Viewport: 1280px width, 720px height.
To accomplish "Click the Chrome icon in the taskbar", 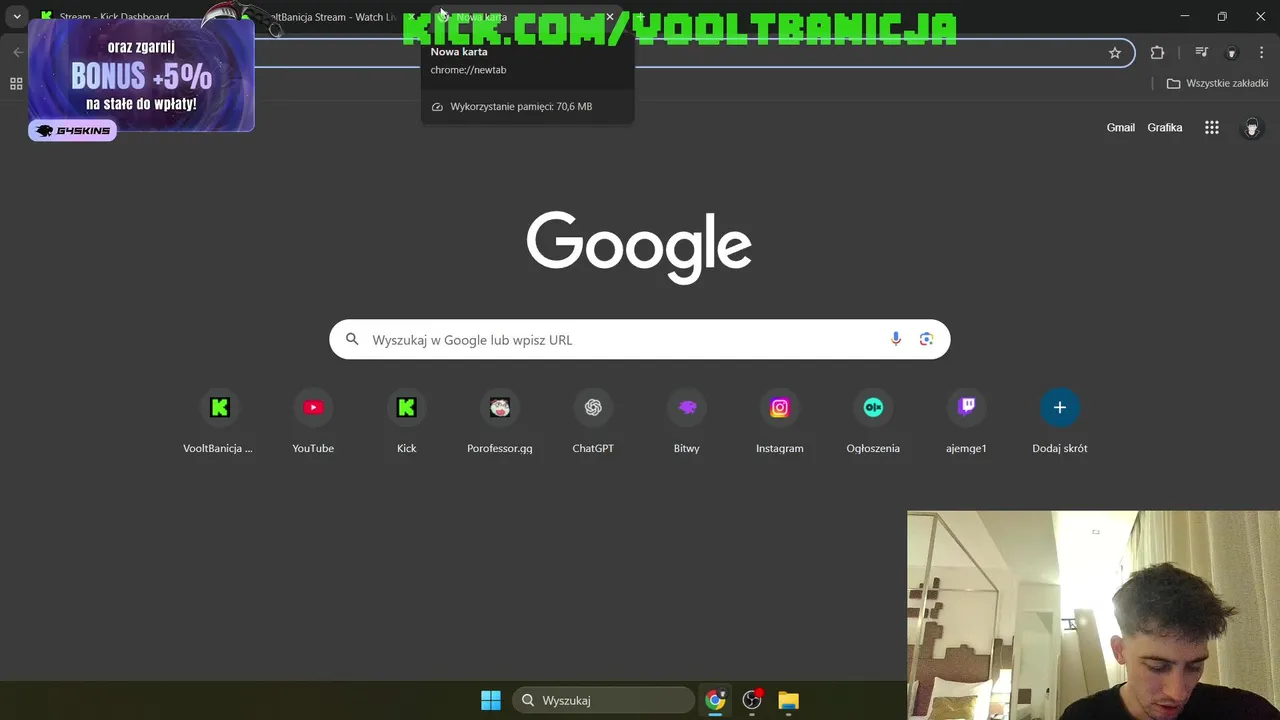I will (715, 700).
